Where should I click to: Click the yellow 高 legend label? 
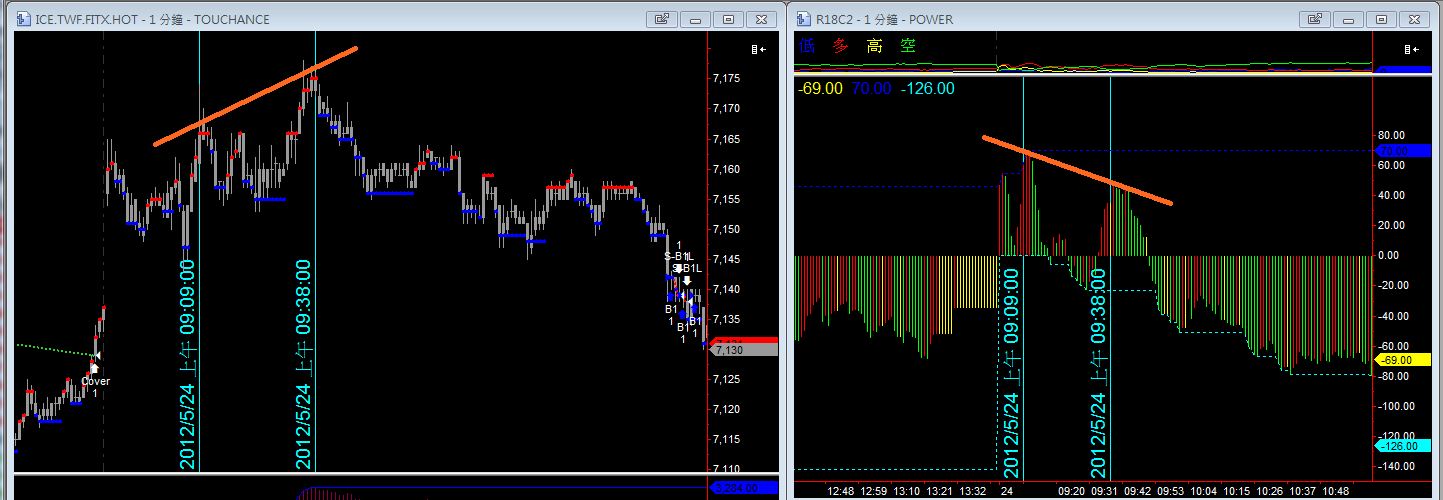point(874,45)
